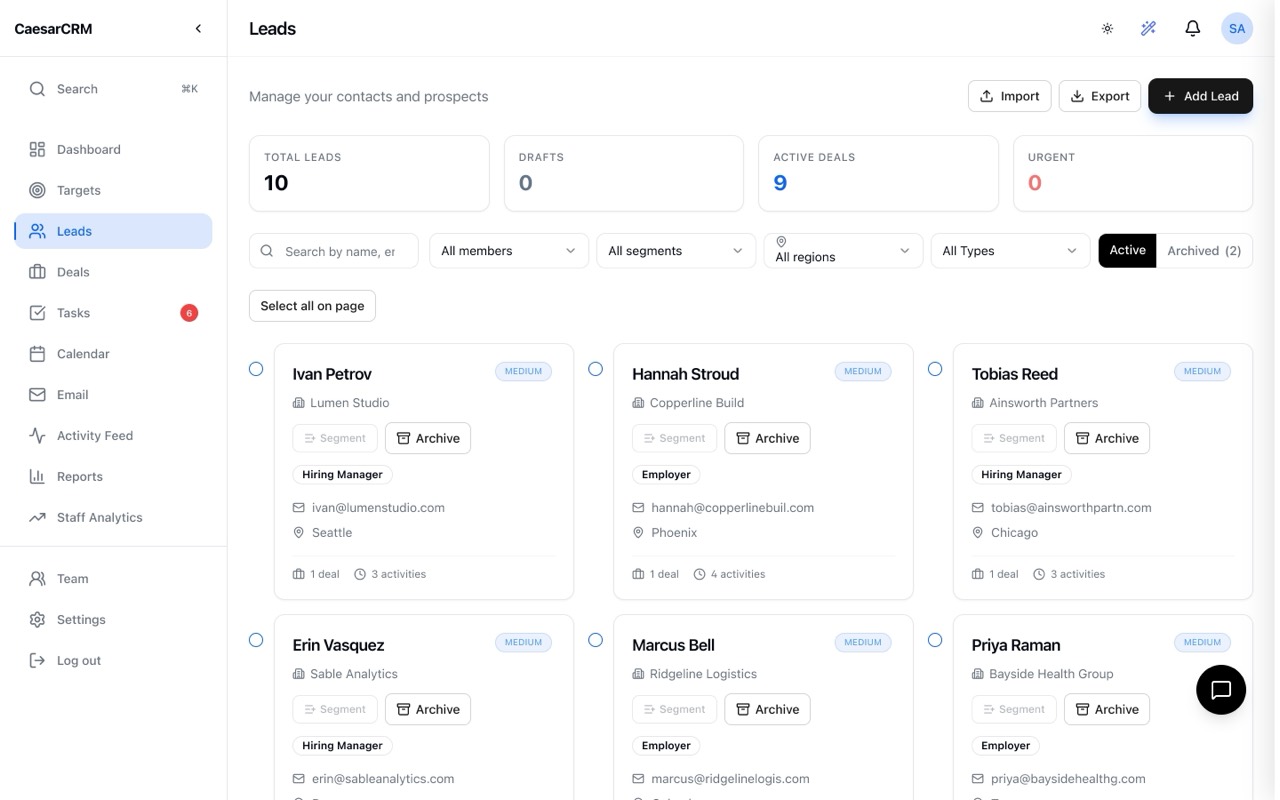1280x800 pixels.
Task: Click the Calendar icon in sidebar
Action: [37, 354]
